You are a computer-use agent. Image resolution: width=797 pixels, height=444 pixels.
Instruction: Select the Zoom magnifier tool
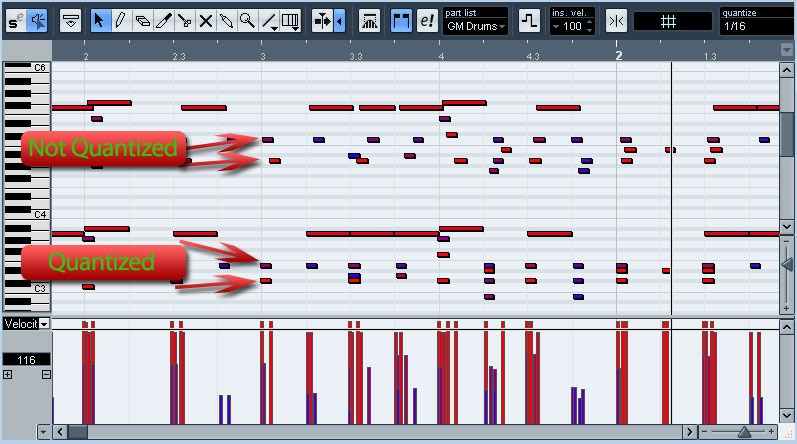tap(247, 21)
